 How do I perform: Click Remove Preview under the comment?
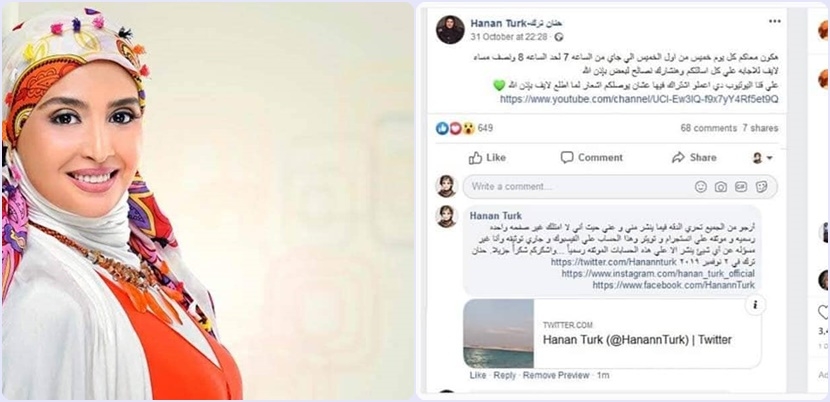pos(556,375)
